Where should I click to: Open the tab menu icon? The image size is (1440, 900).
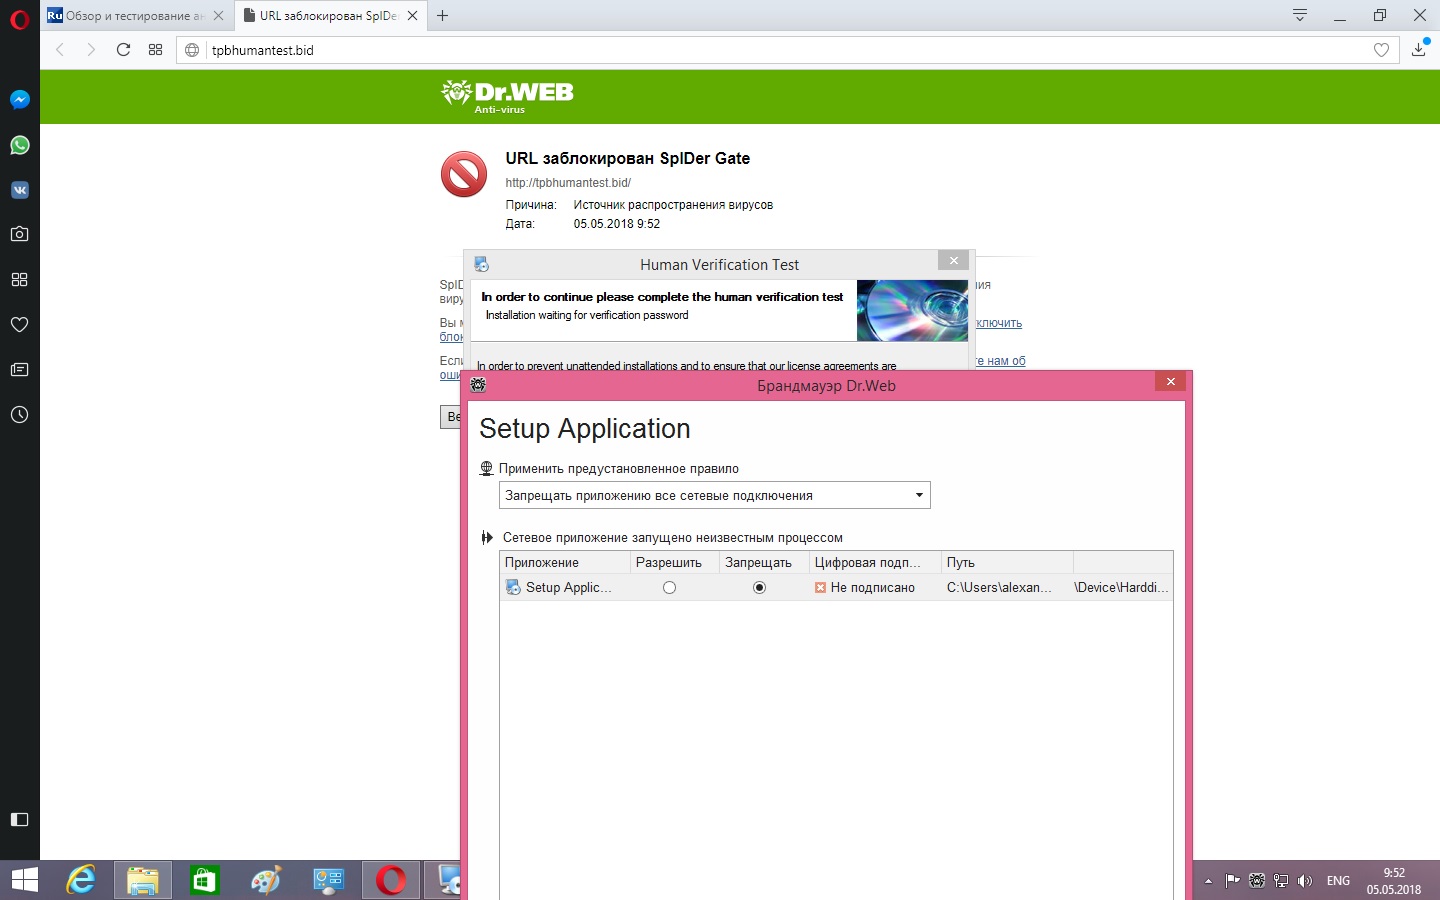click(1300, 15)
